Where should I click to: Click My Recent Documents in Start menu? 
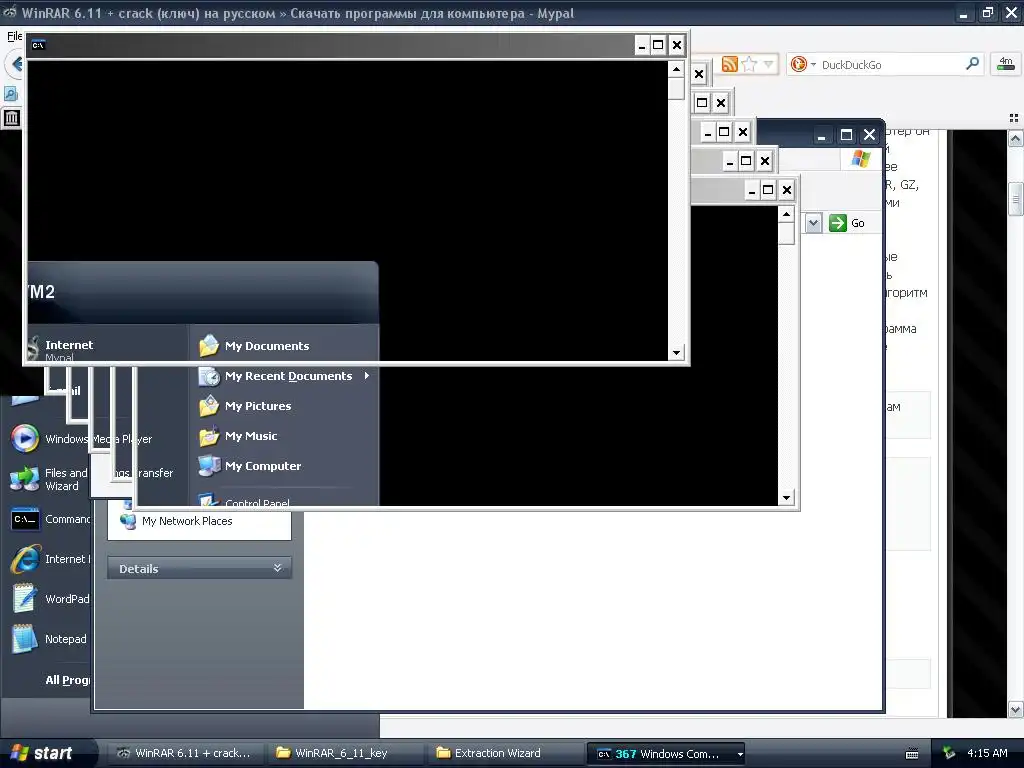tap(288, 376)
